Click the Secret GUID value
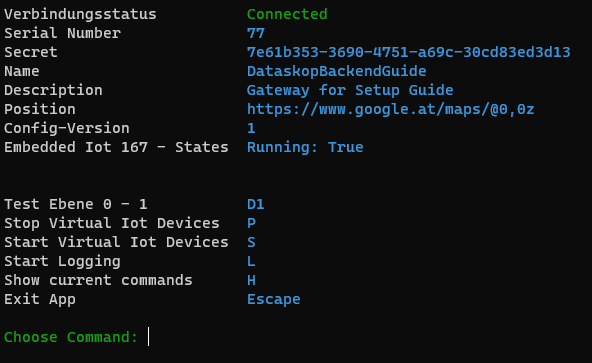This screenshot has width=592, height=363. 409,52
